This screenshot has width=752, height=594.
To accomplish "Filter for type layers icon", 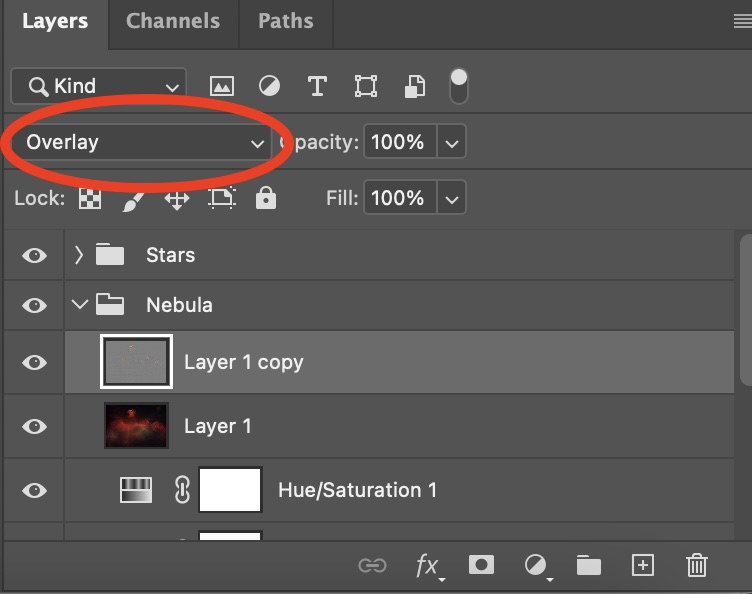I will pyautogui.click(x=317, y=86).
